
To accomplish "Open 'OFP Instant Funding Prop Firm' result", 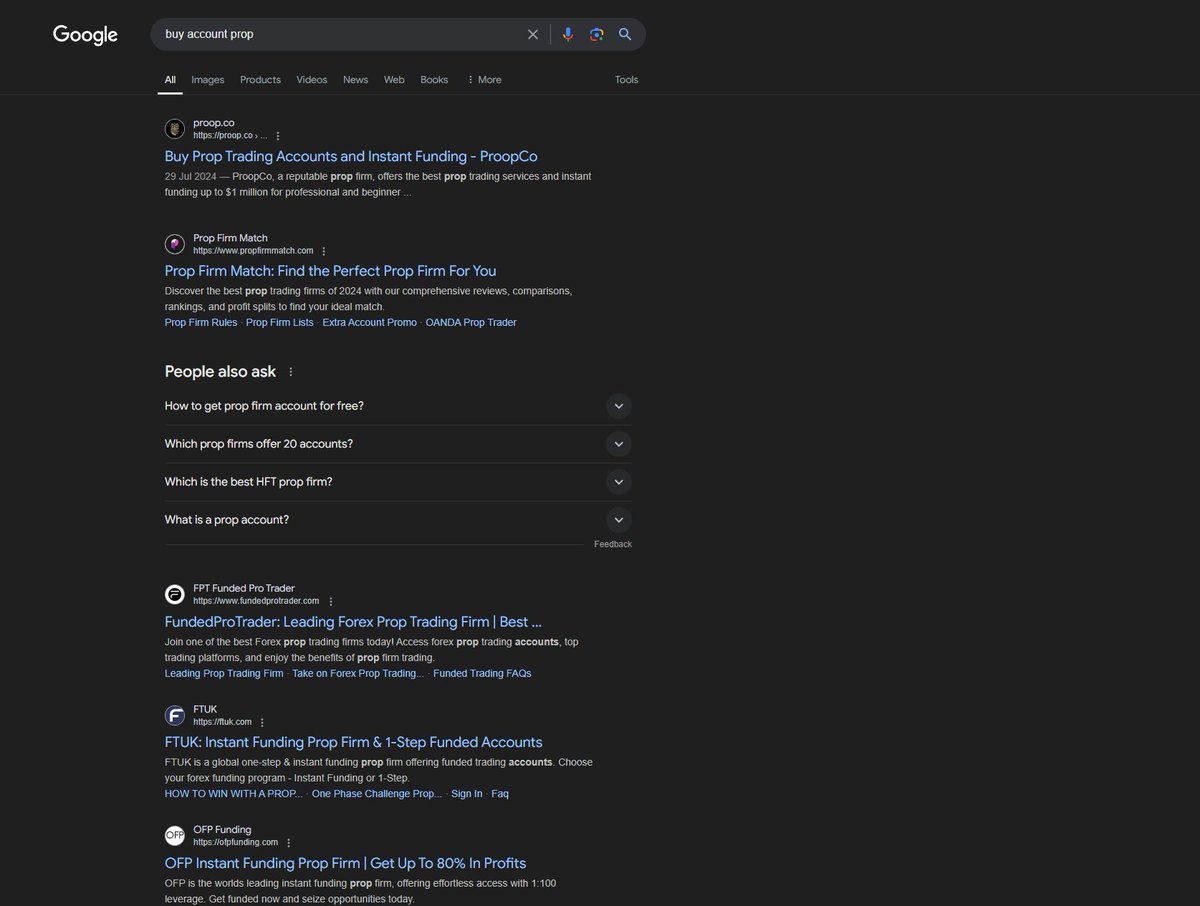I will [345, 863].
